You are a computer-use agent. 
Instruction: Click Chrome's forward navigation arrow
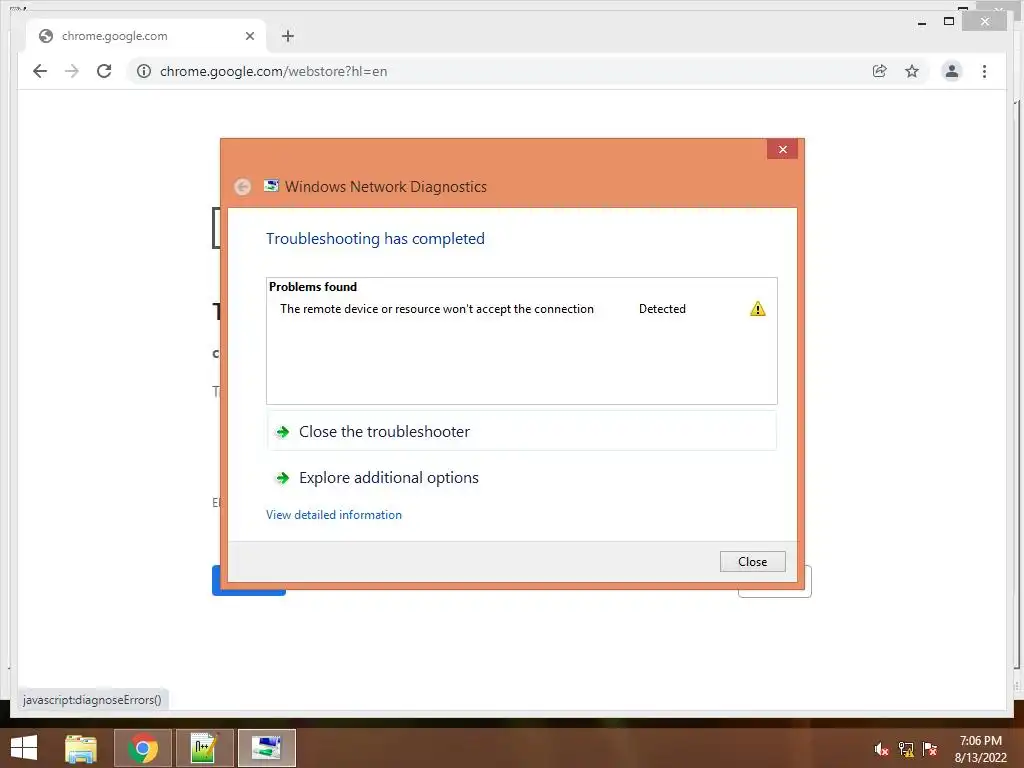[72, 71]
